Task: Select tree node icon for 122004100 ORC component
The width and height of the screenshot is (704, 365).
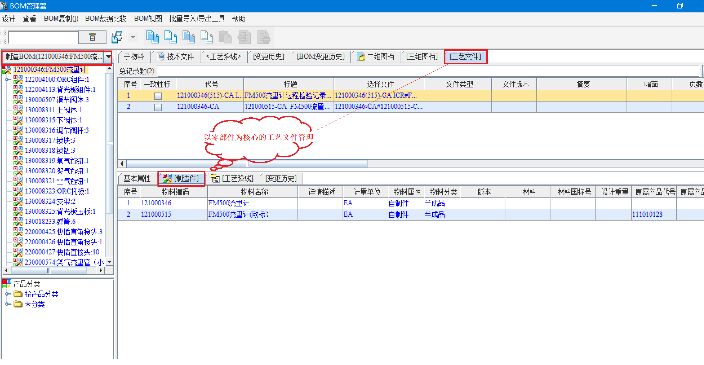Action: 18,79
